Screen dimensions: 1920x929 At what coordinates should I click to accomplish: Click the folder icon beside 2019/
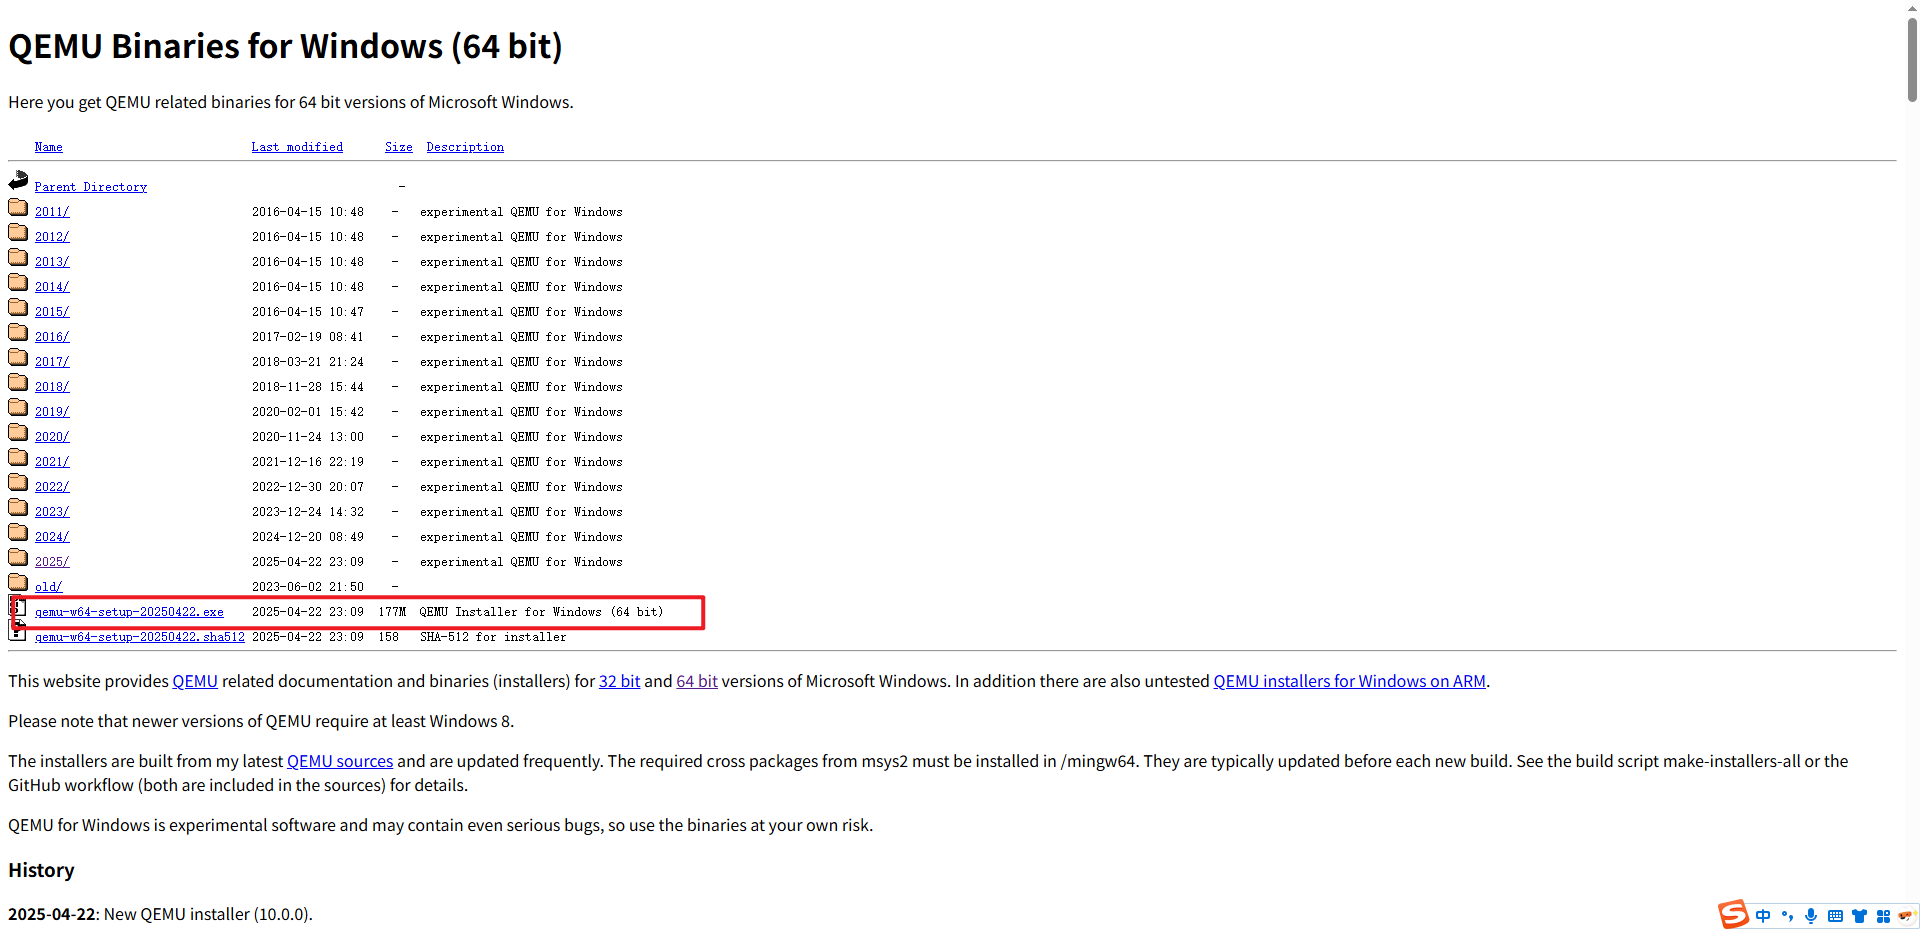pos(18,407)
